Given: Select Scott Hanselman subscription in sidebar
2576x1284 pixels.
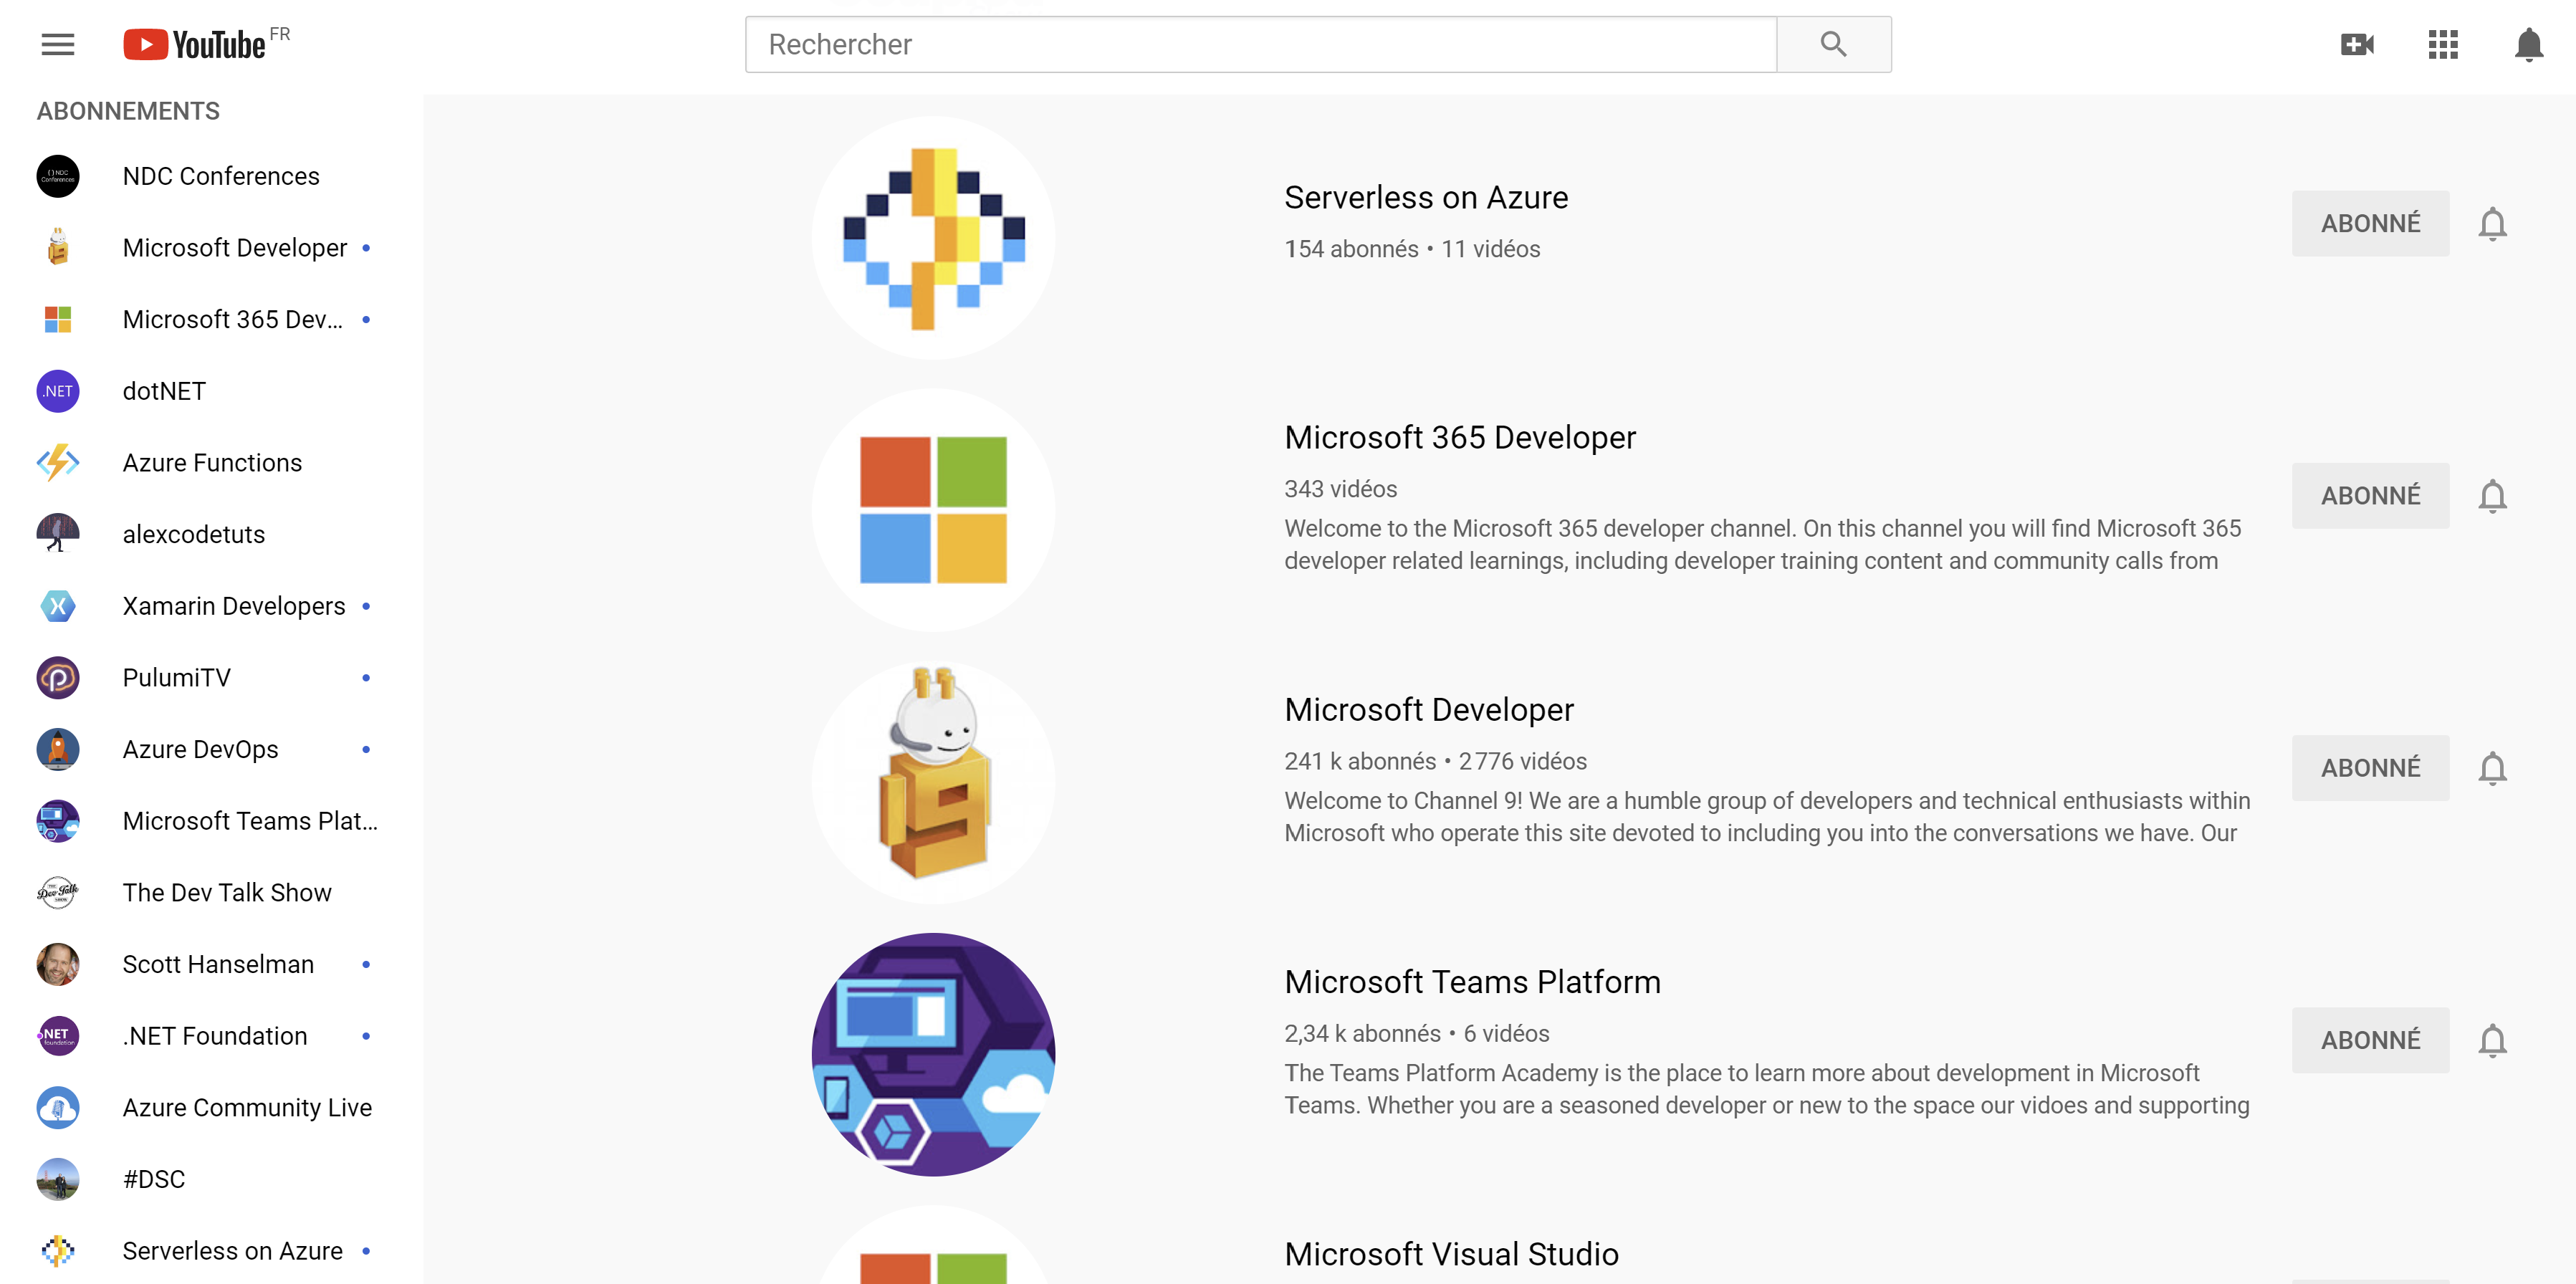Looking at the screenshot, I should coord(218,964).
